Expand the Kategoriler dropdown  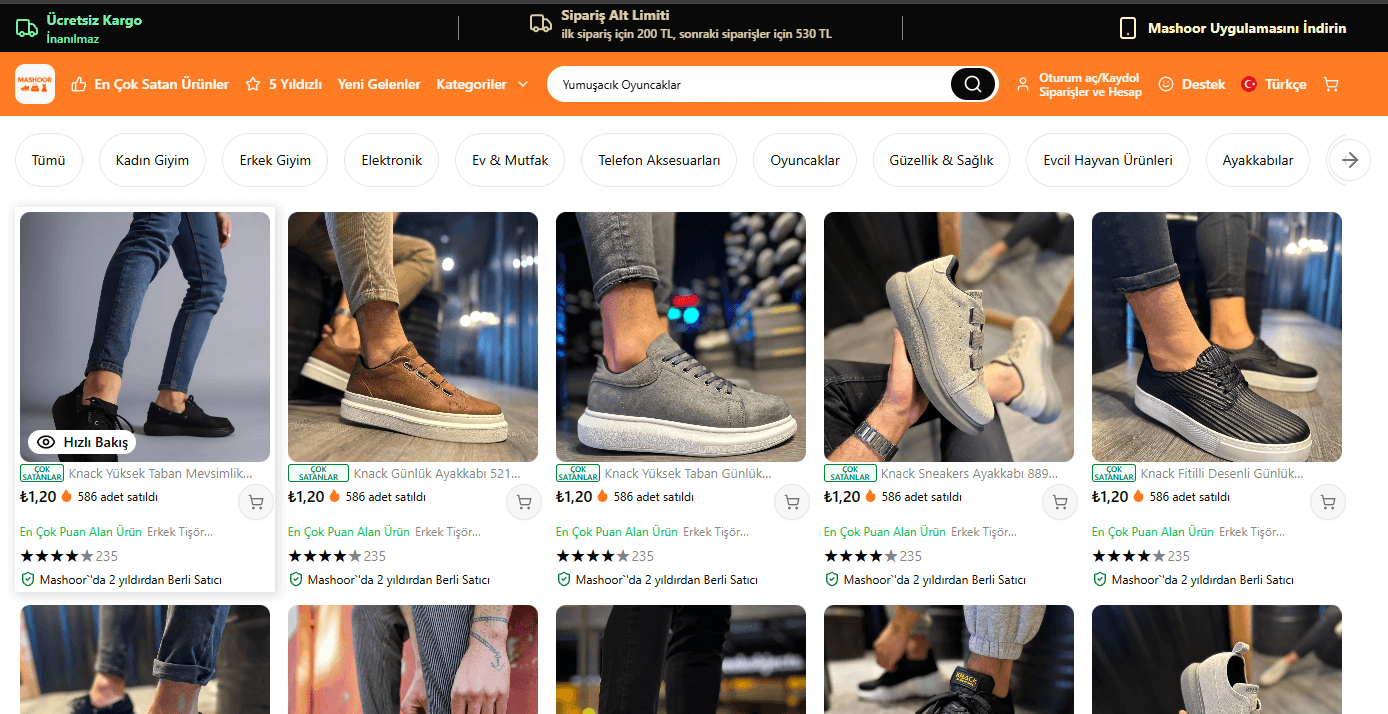coord(482,85)
